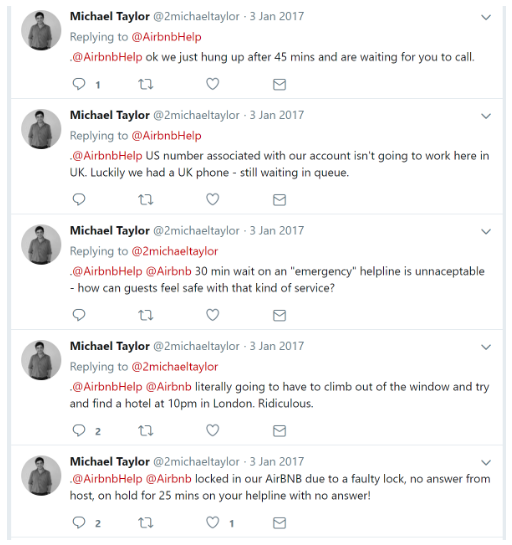Retweet the 'locked in our AirBNB' tweet
The width and height of the screenshot is (512, 545).
[145, 523]
